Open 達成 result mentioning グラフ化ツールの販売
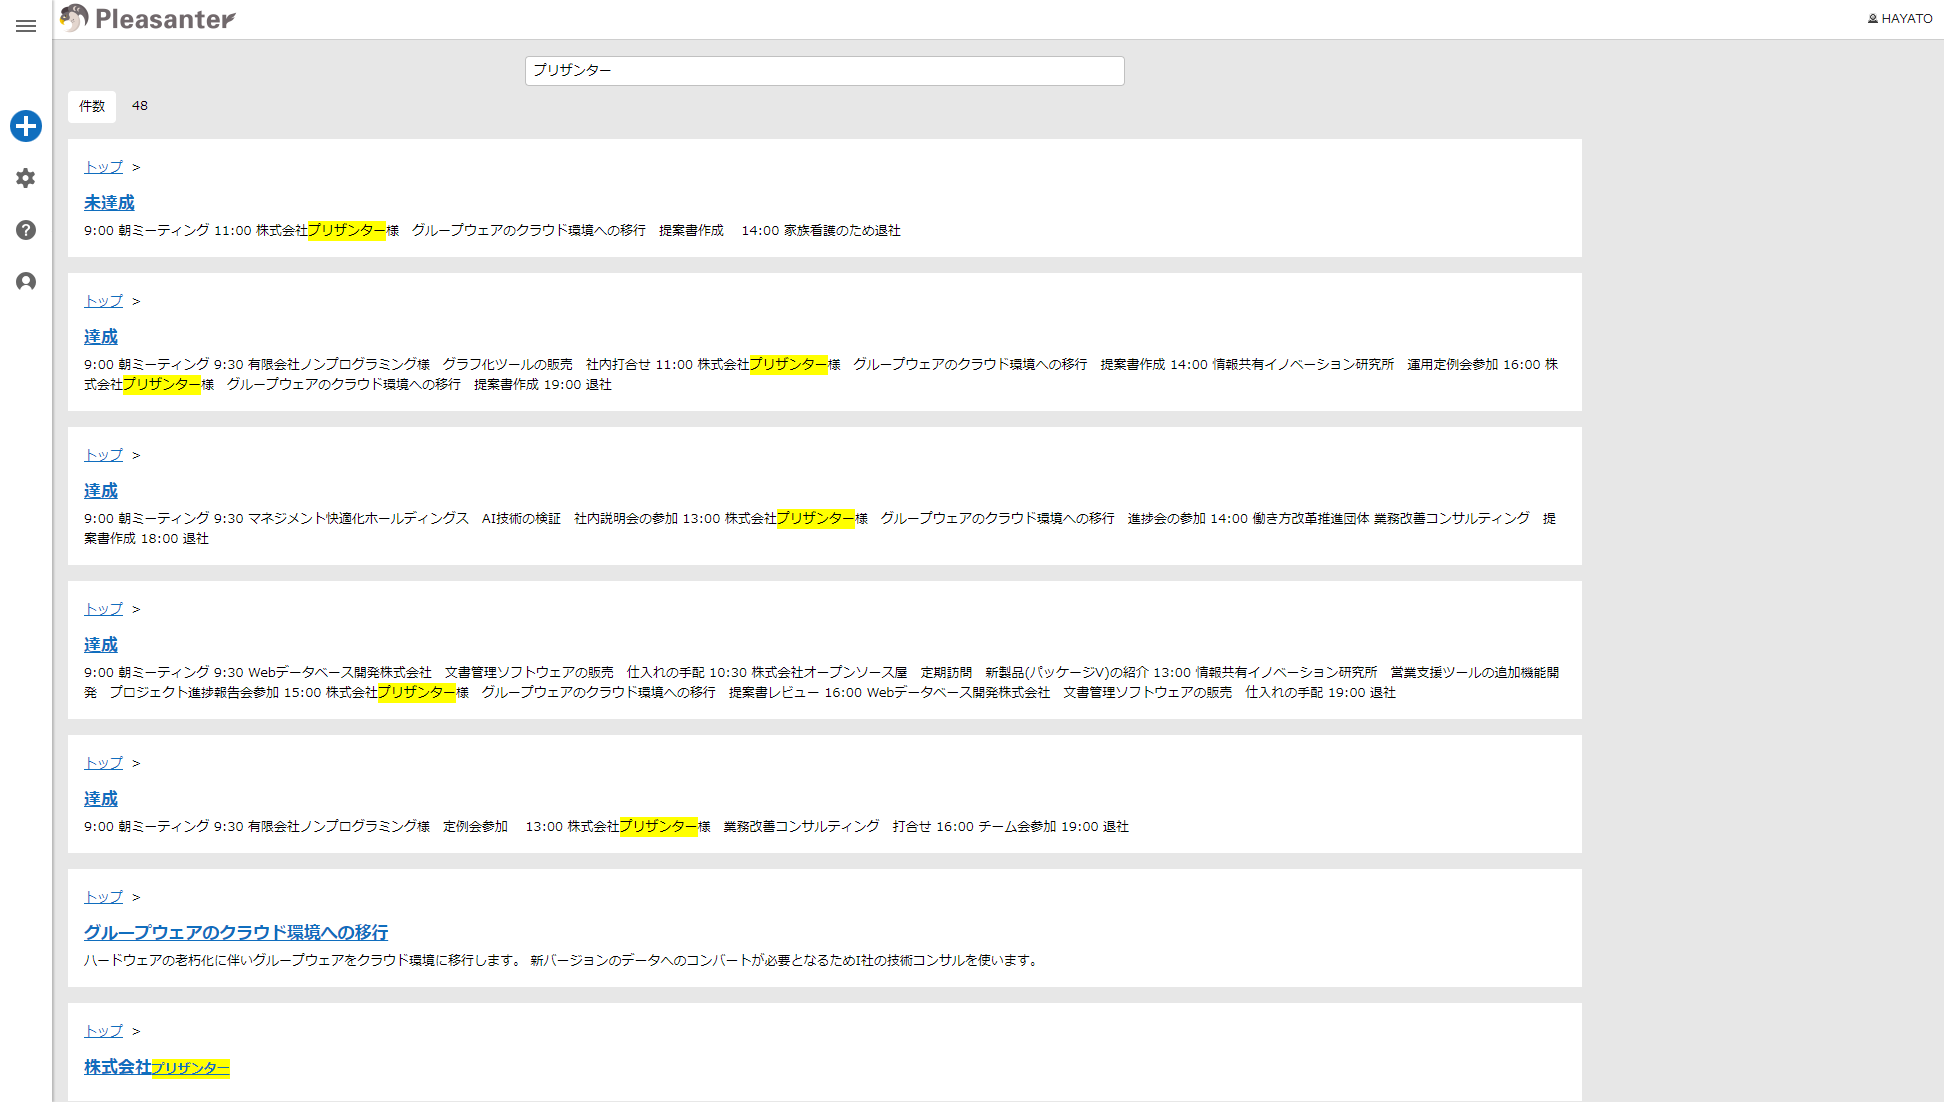1944x1102 pixels. [101, 337]
